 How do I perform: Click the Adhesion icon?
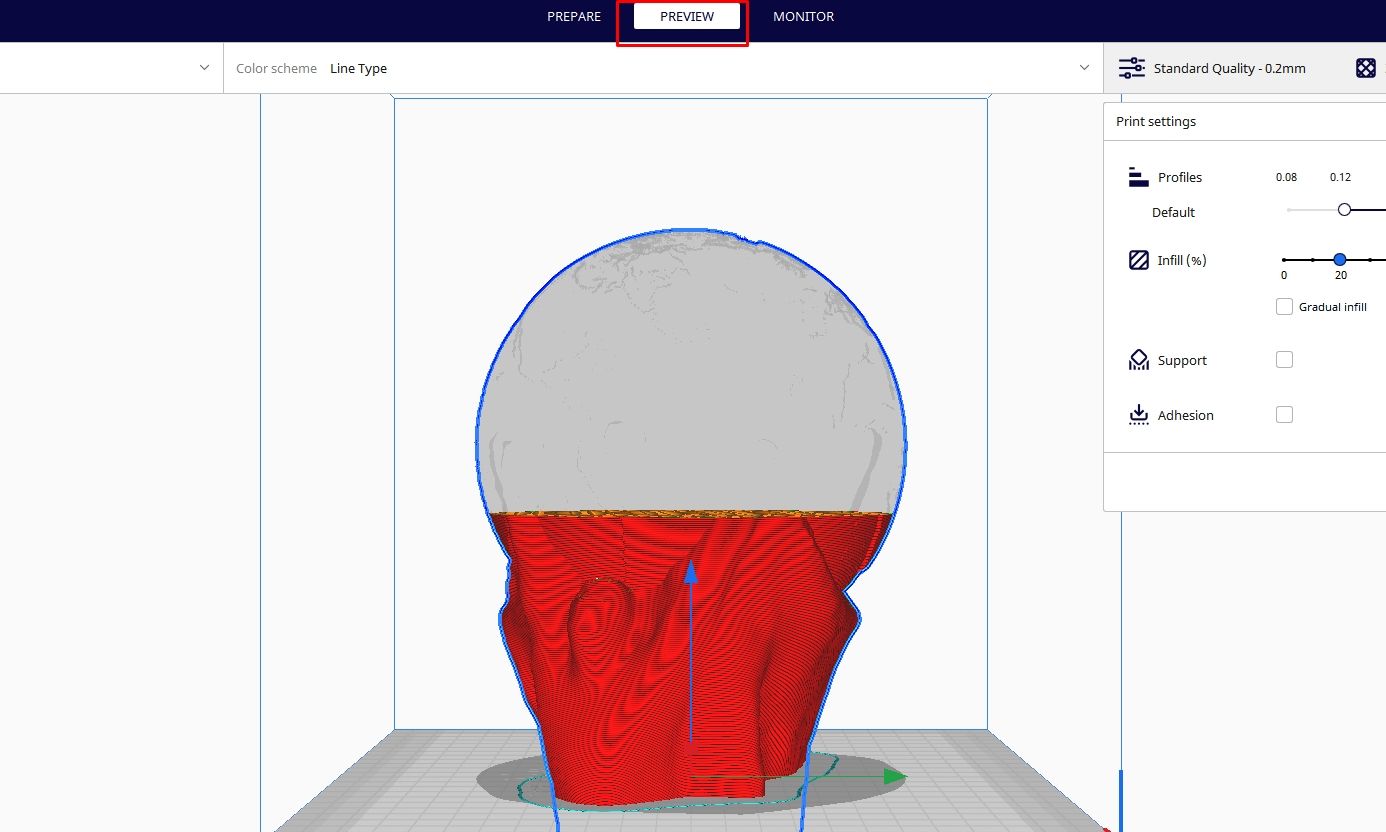tap(1139, 414)
